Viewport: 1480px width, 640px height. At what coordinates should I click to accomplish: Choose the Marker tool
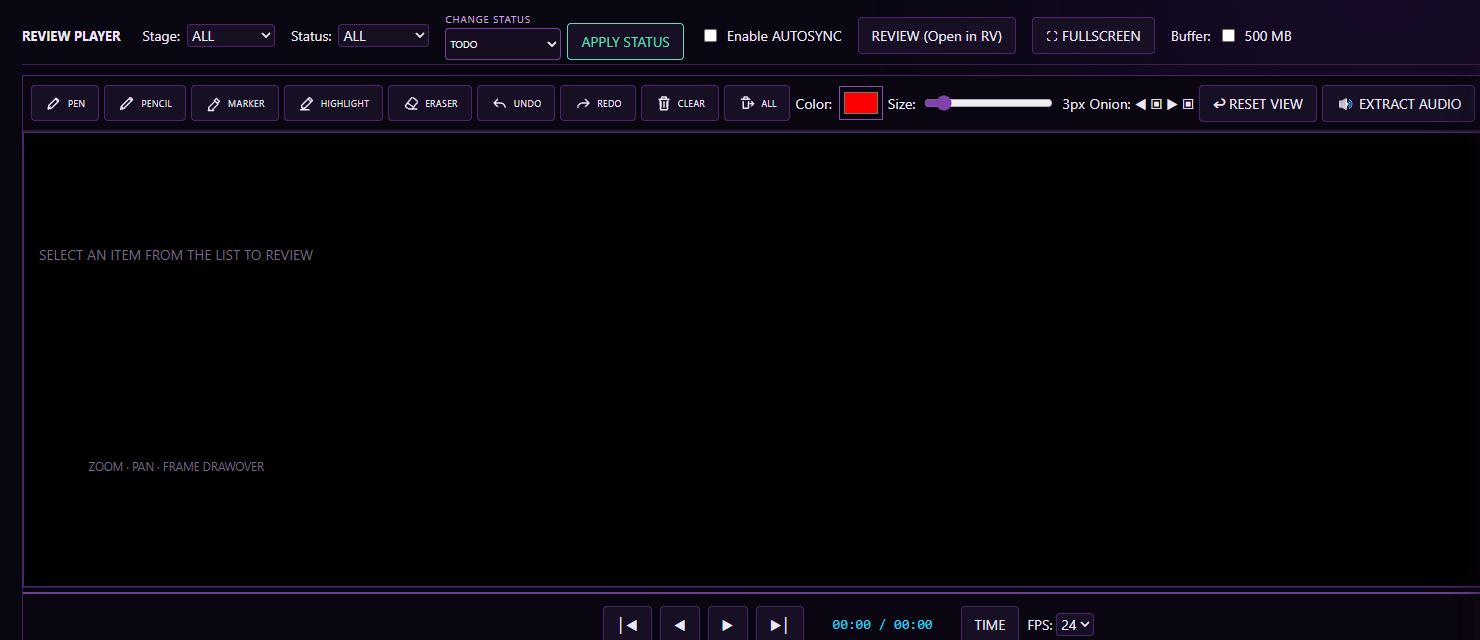pyautogui.click(x=235, y=103)
